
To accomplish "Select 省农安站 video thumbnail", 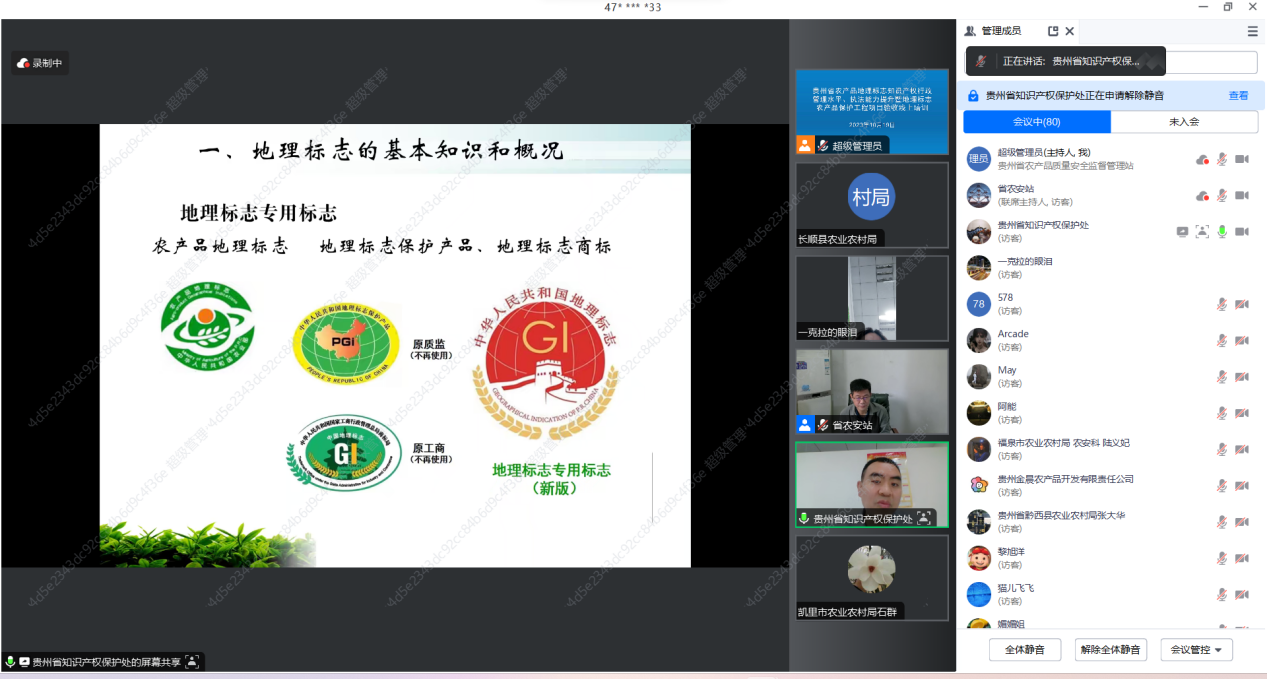I will pos(872,391).
